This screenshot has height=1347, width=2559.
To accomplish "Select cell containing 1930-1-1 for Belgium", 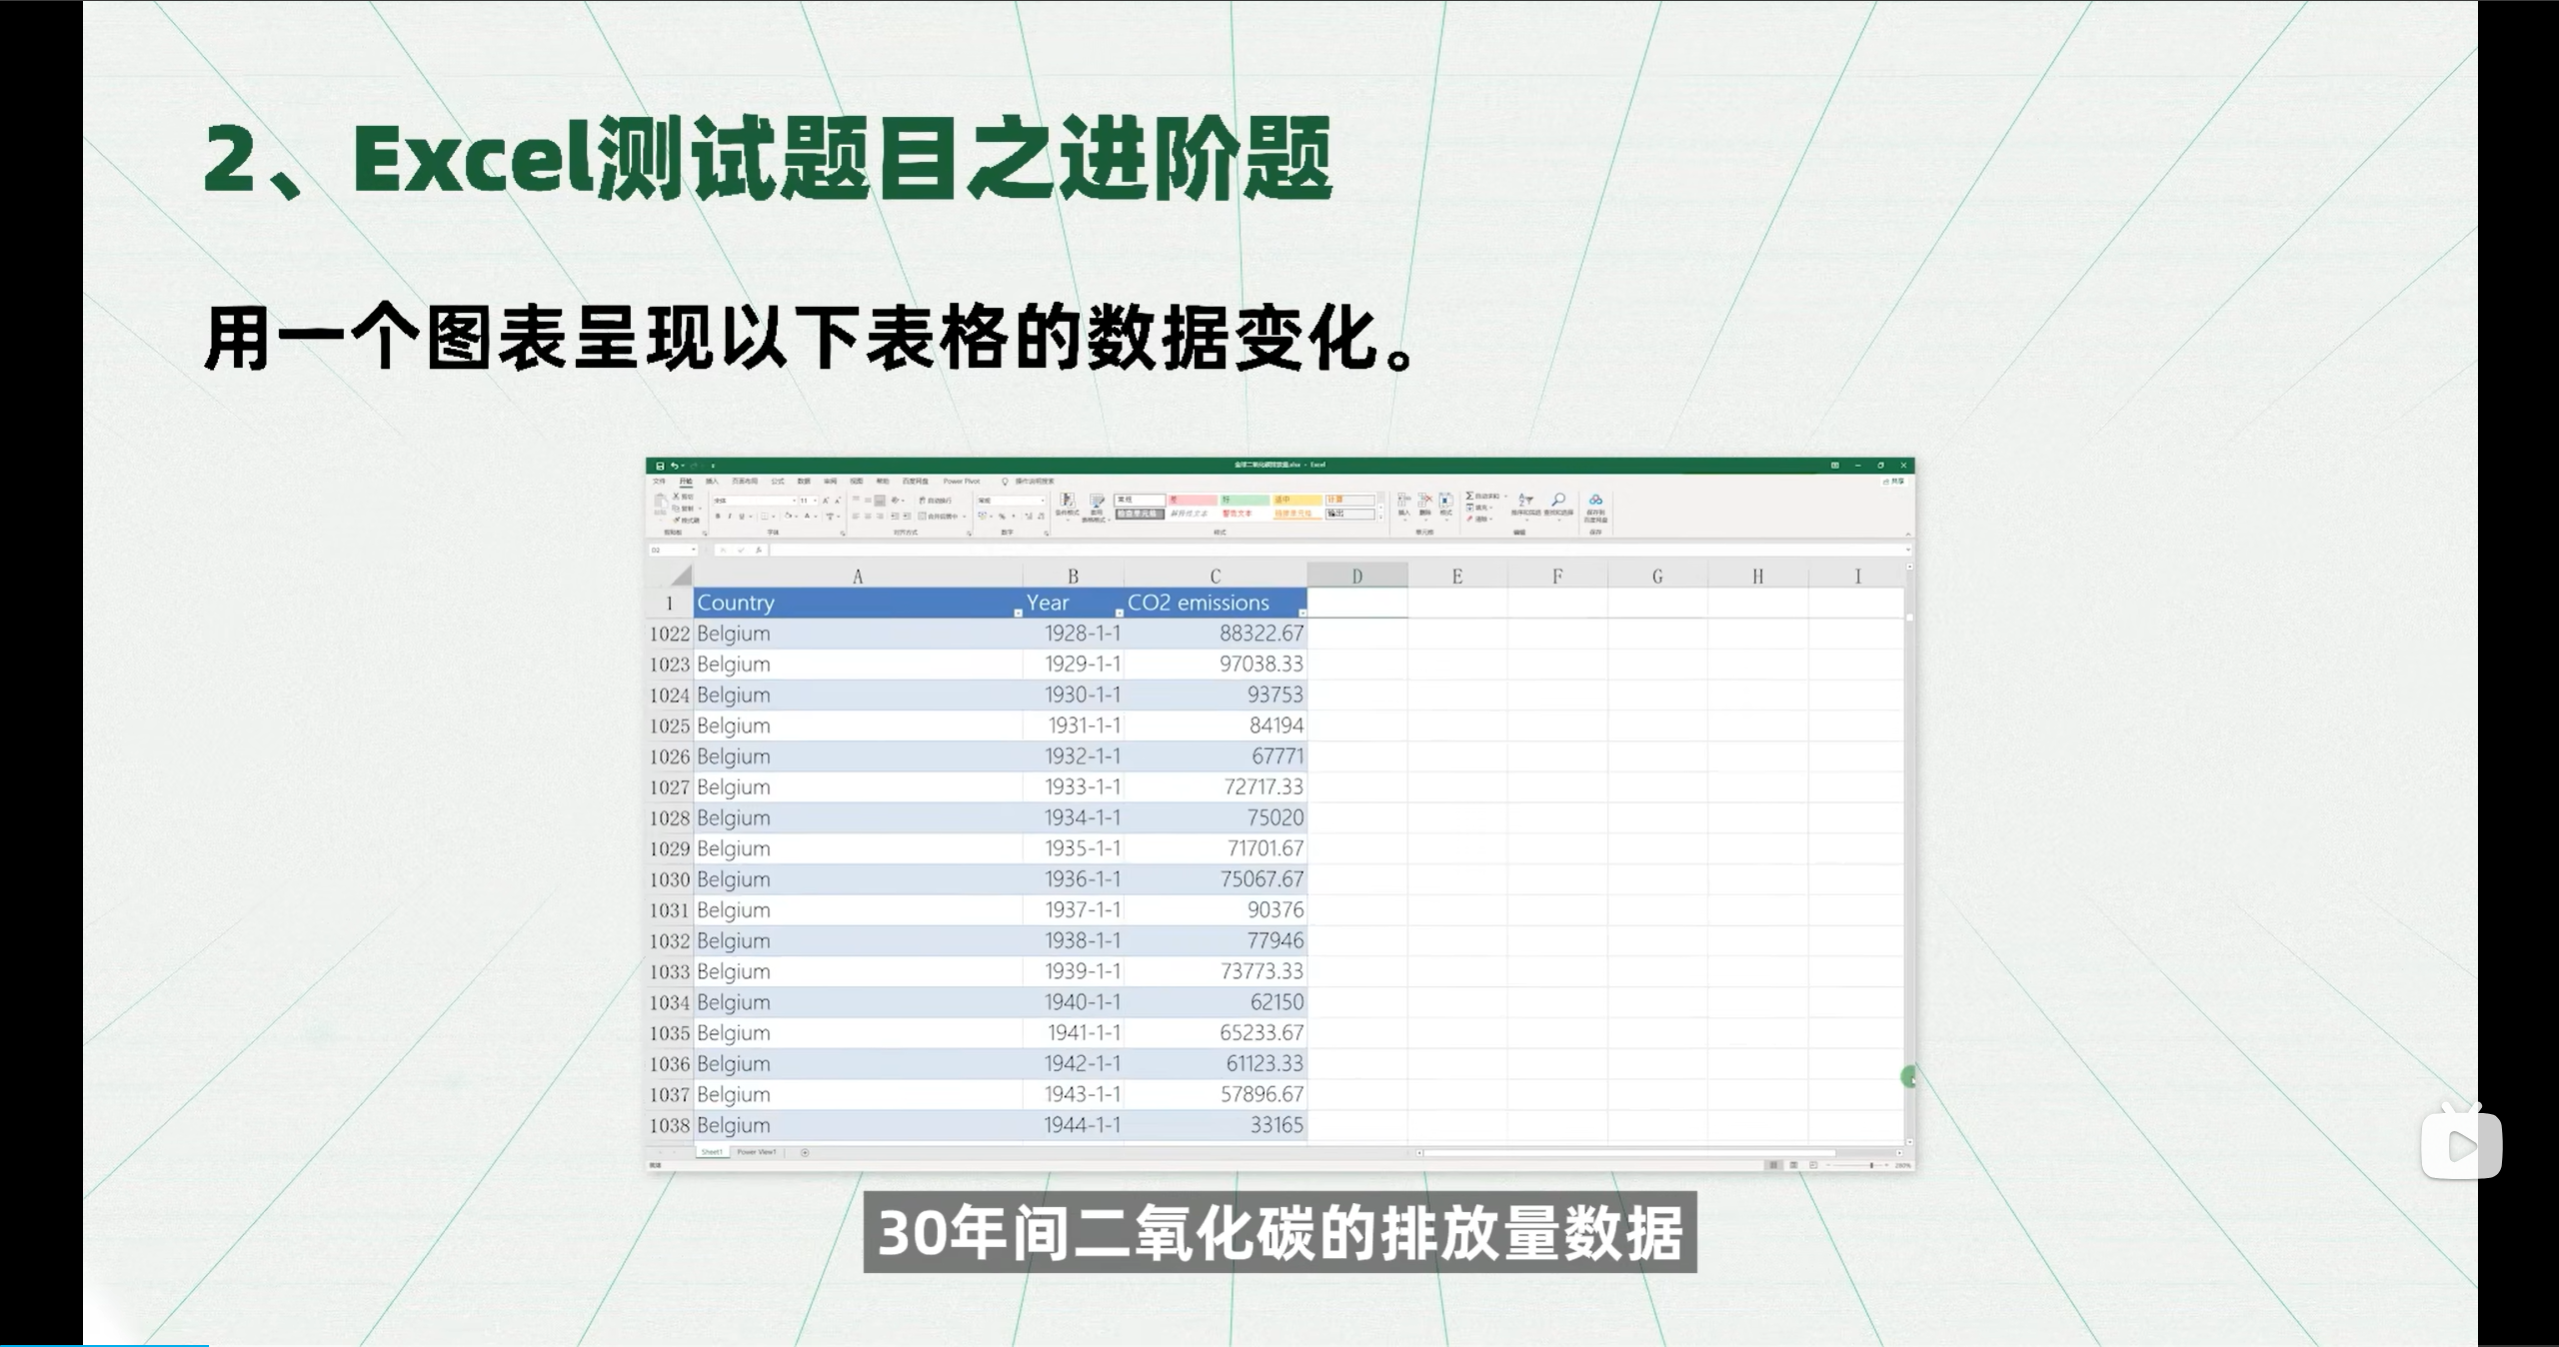I will (1082, 695).
